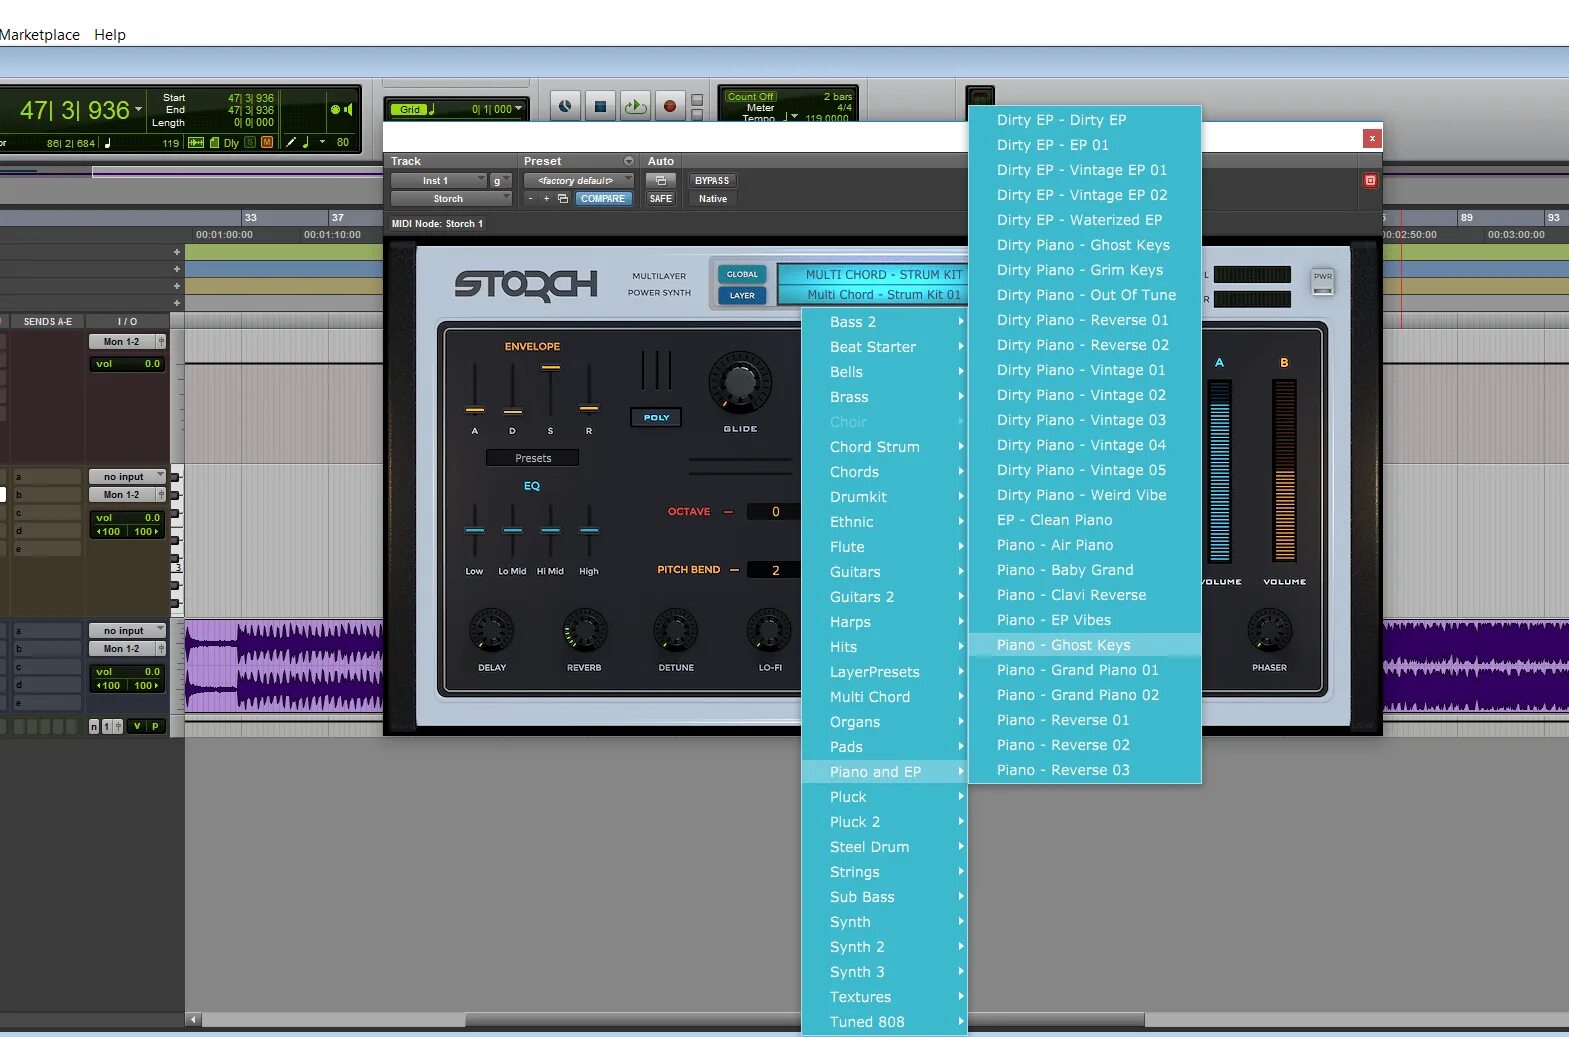The image size is (1569, 1037).
Task: Click the stop transport button
Action: 600,106
